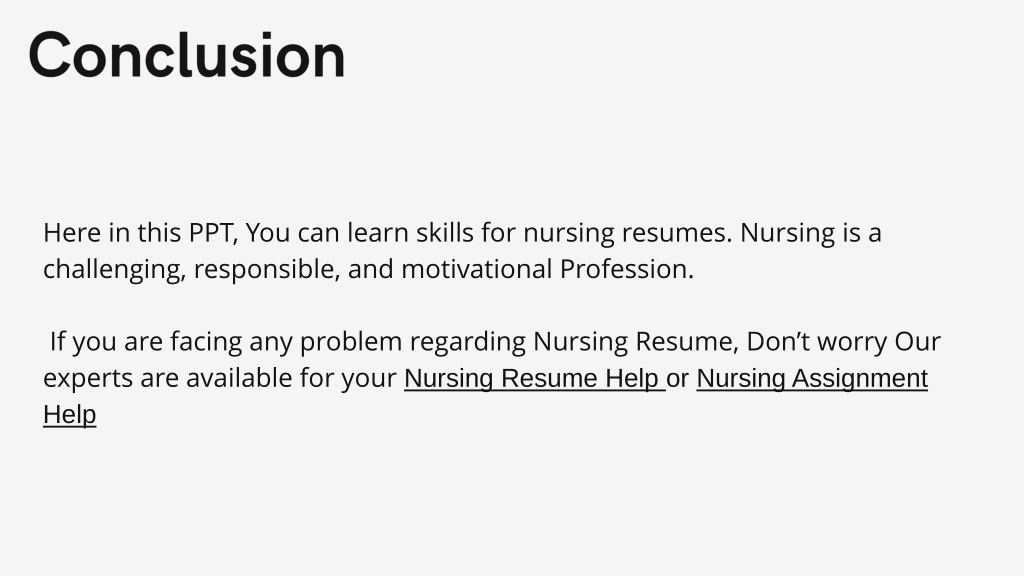The width and height of the screenshot is (1024, 576).
Task: Select the word challenging in the body text
Action: [x=114, y=270]
